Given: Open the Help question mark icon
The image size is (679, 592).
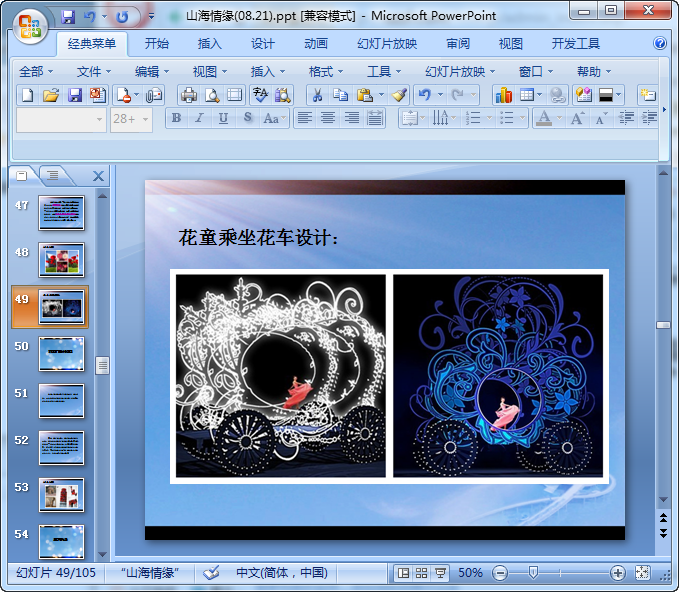Looking at the screenshot, I should (x=660, y=43).
